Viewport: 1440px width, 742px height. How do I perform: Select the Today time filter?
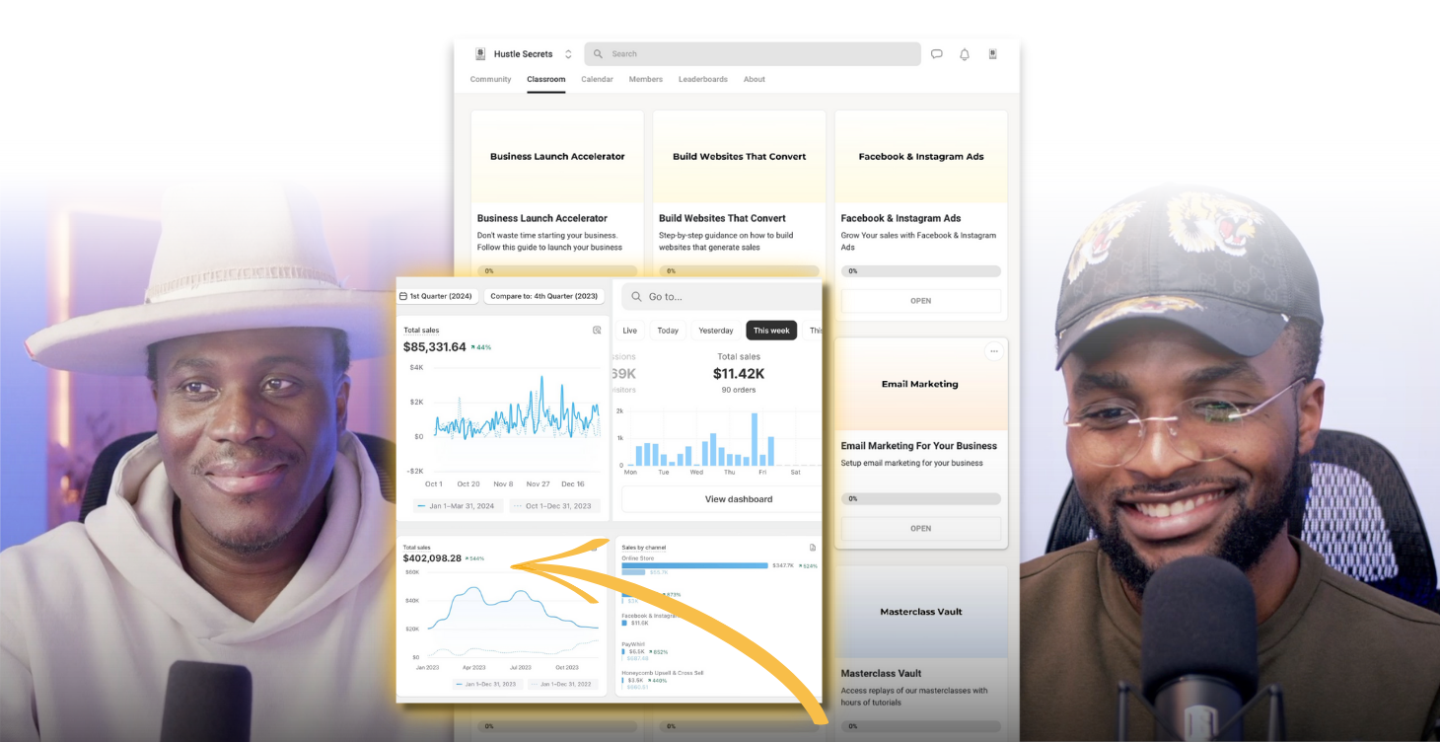click(667, 330)
